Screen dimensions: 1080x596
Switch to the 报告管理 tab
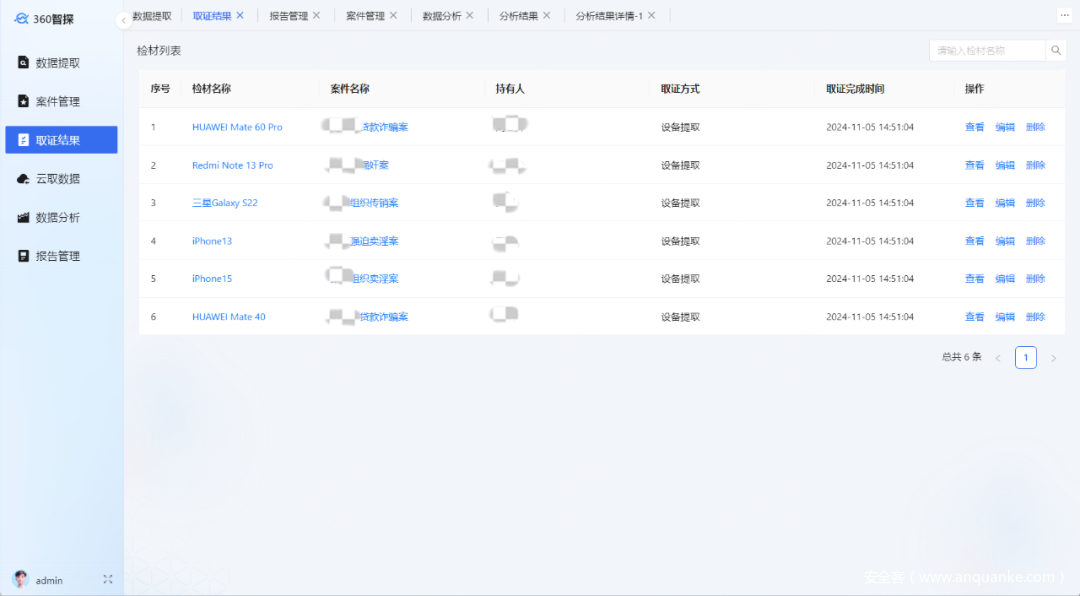pyautogui.click(x=288, y=16)
